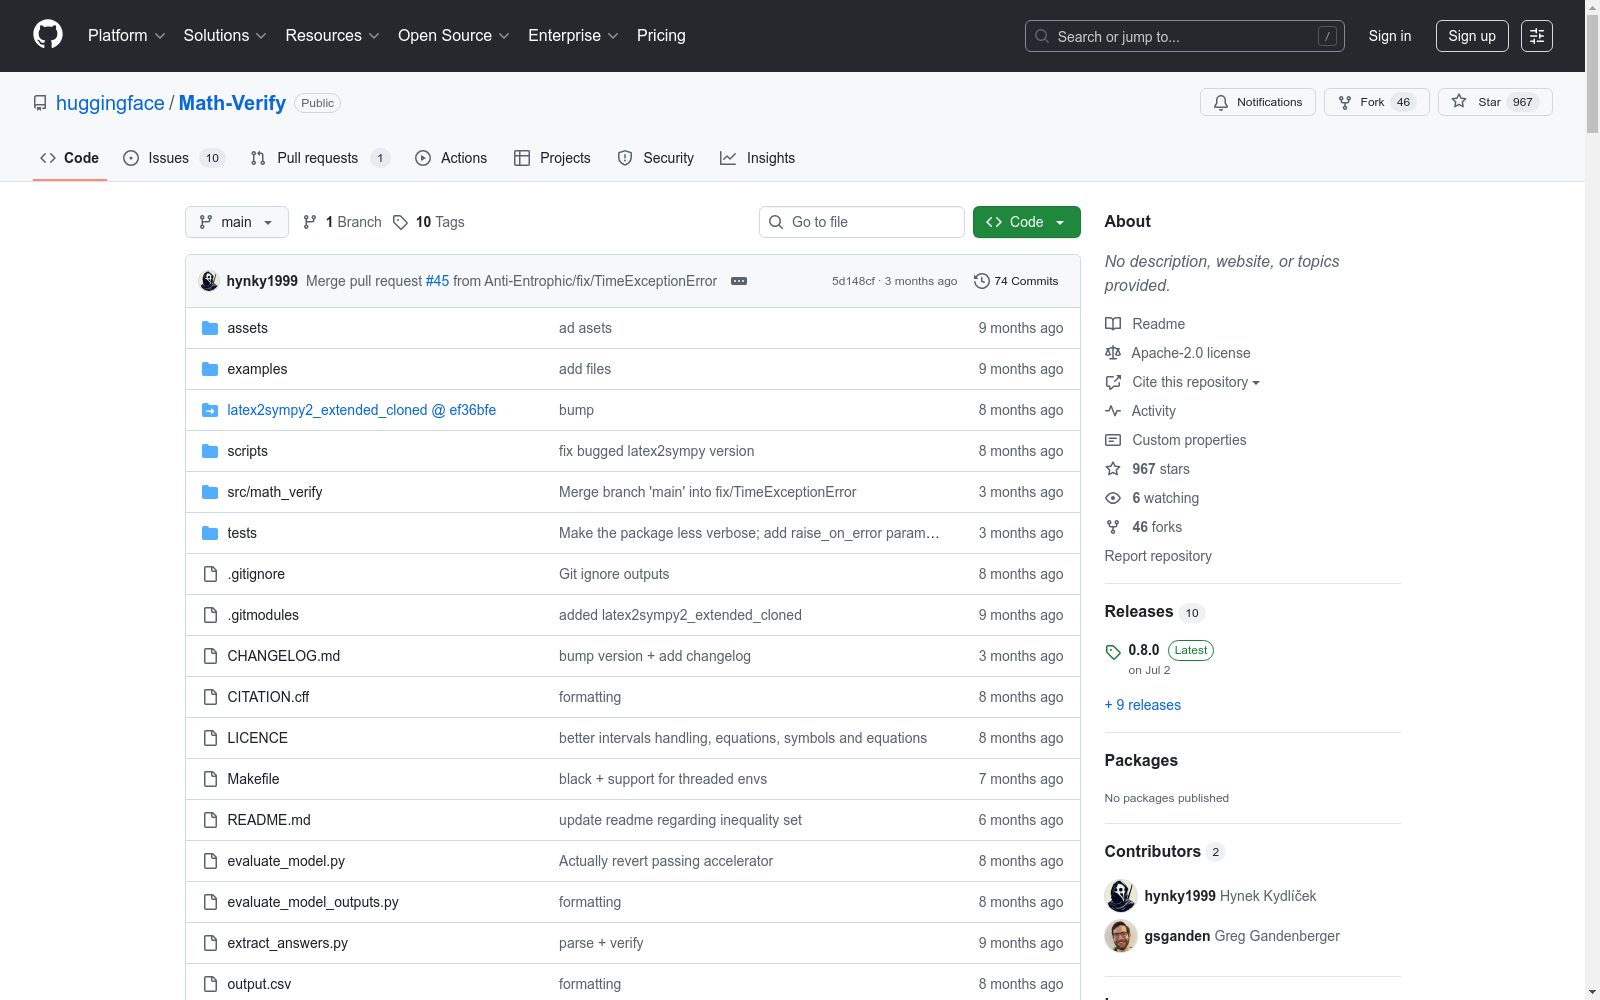Open the extract_answers.py file
Image resolution: width=1600 pixels, height=1000 pixels.
pos(287,943)
